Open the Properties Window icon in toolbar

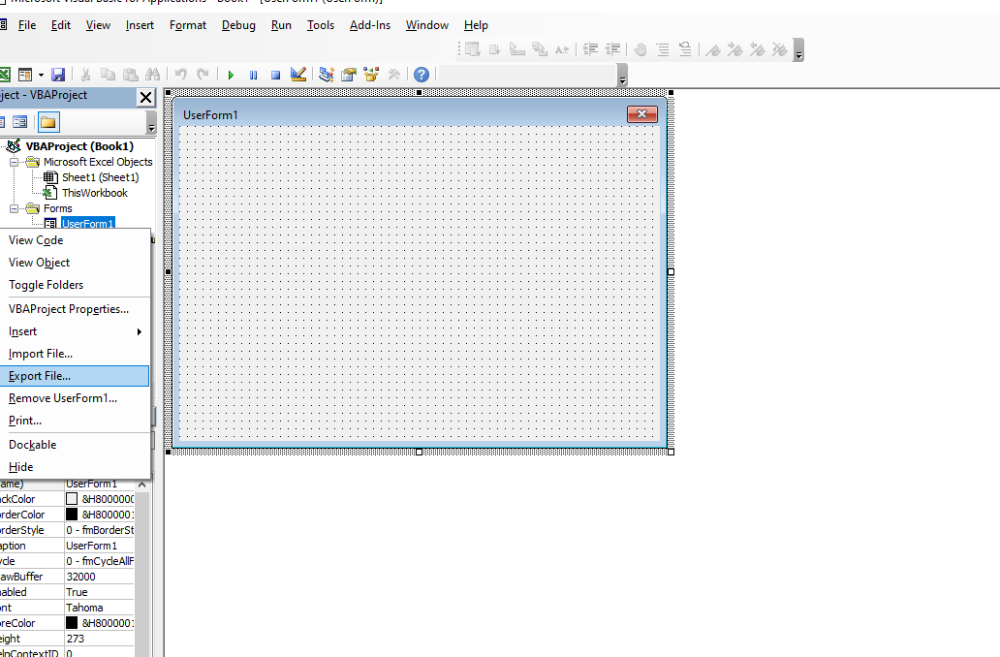point(349,75)
